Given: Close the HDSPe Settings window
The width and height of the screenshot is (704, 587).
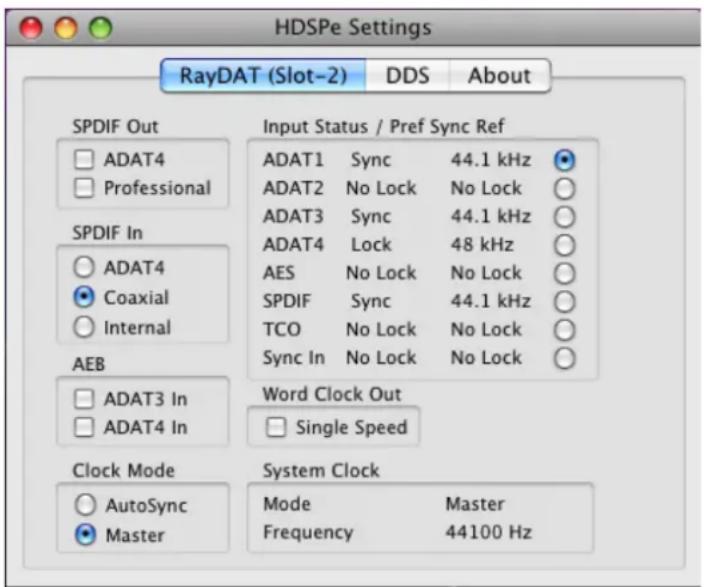Looking at the screenshot, I should click(31, 28).
